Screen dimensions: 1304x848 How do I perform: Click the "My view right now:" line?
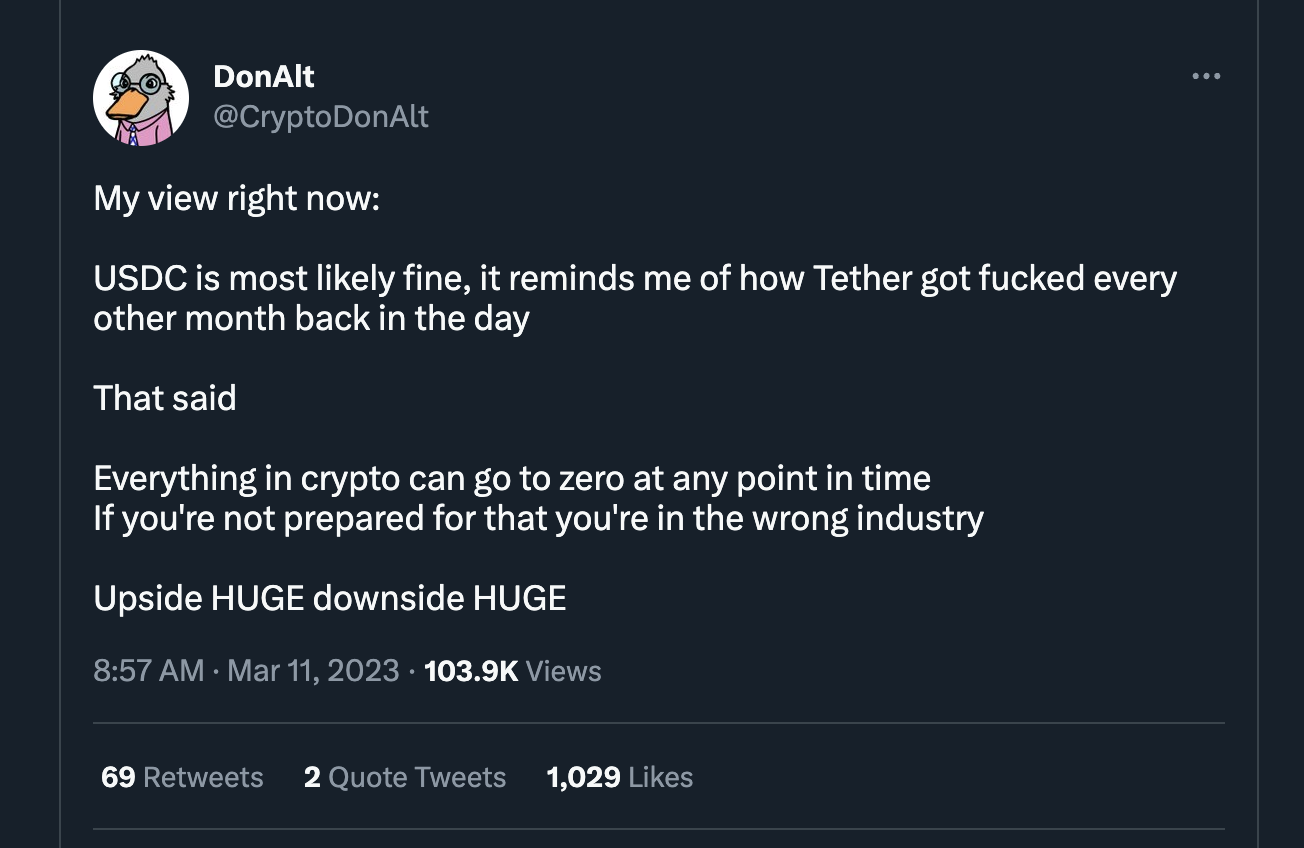coord(237,198)
